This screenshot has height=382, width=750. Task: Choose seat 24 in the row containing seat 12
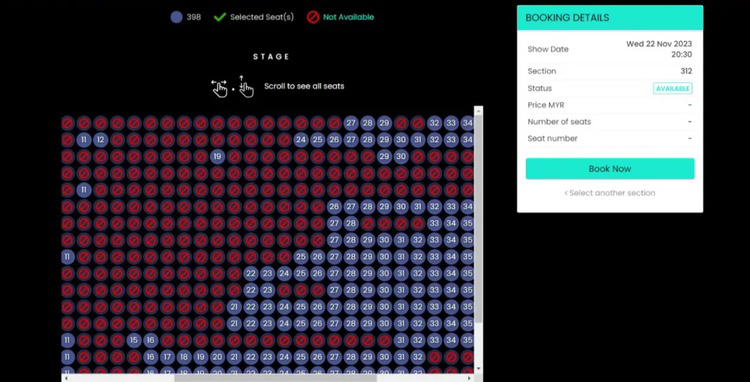[x=301, y=140]
